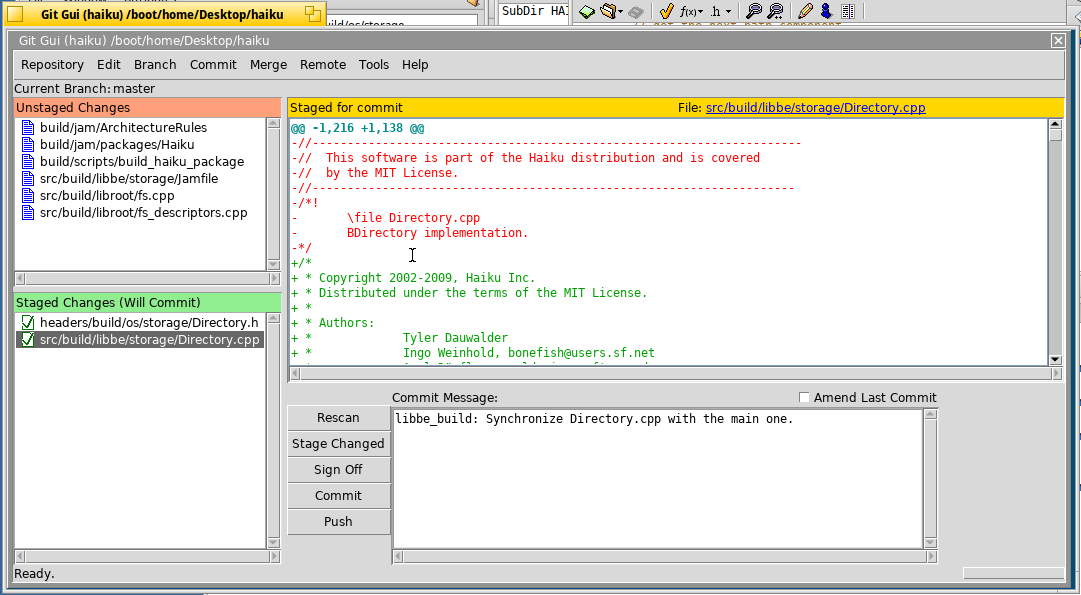Image resolution: width=1081 pixels, height=595 pixels.
Task: Open dropdown arrow next to the folder icon
Action: tap(620, 12)
